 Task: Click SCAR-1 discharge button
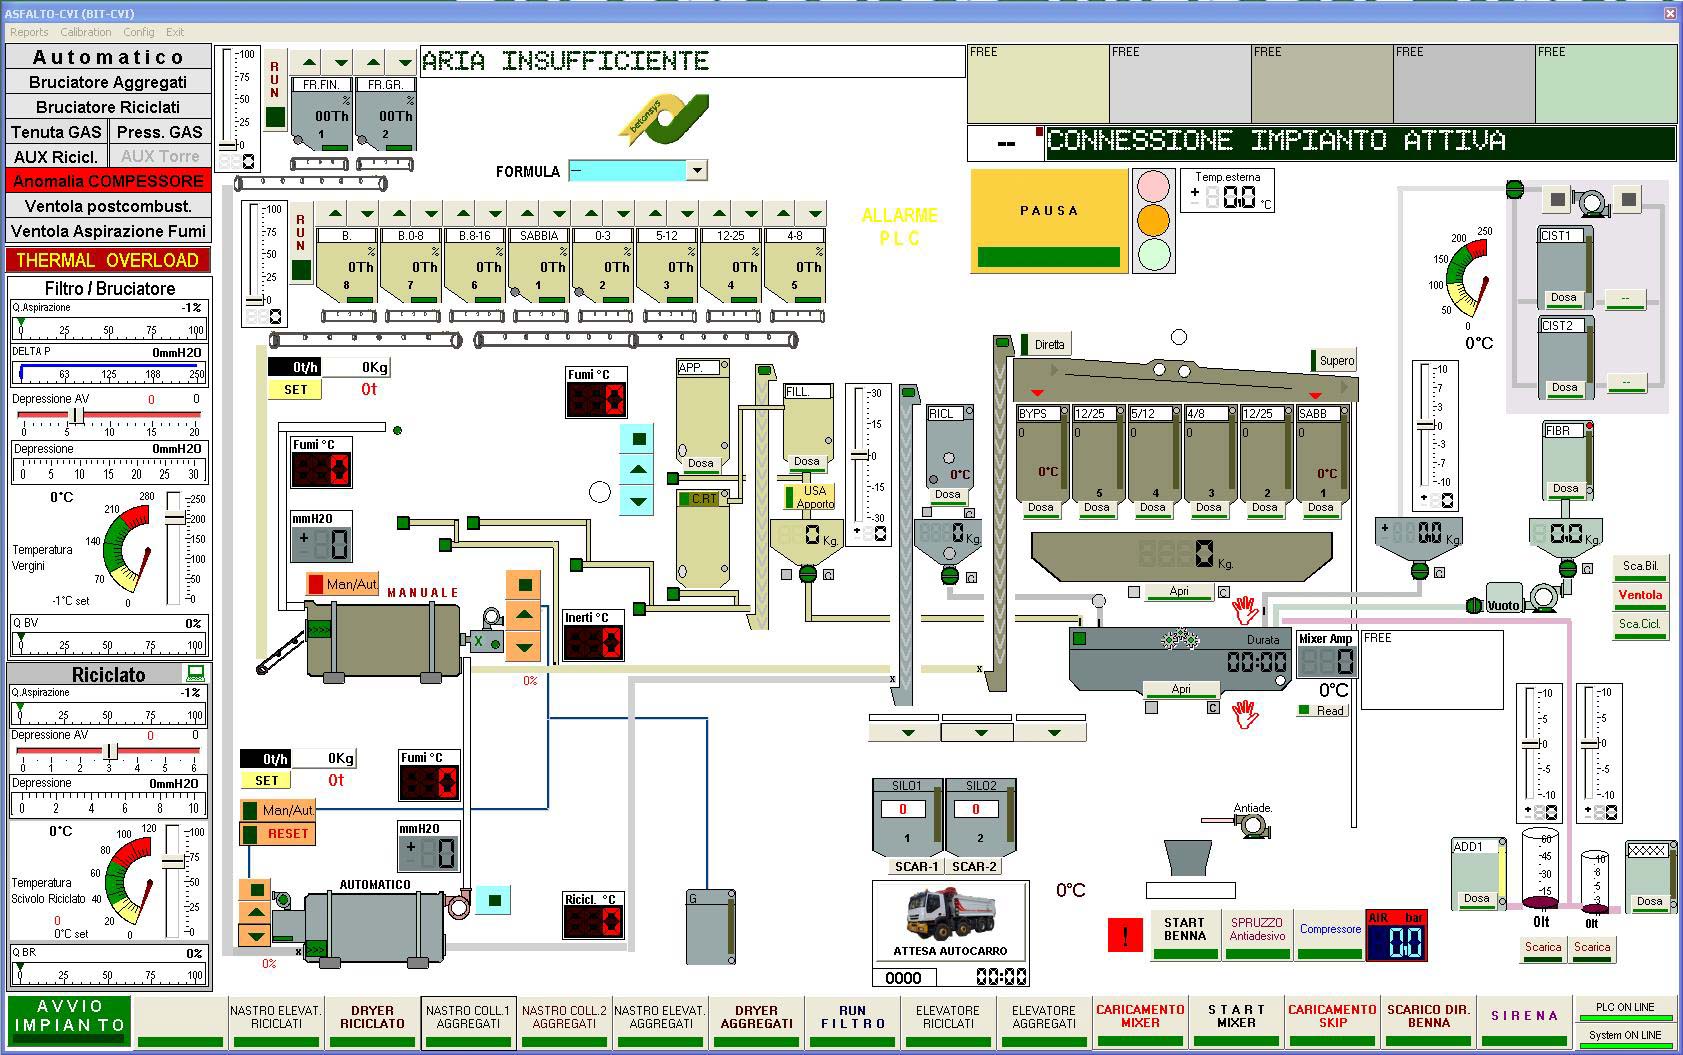[916, 866]
